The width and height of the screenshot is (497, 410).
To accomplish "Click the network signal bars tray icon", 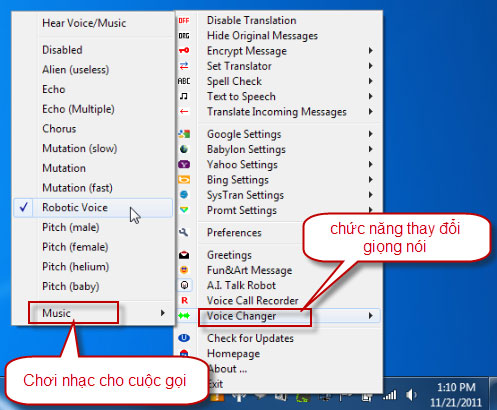I will pos(389,395).
